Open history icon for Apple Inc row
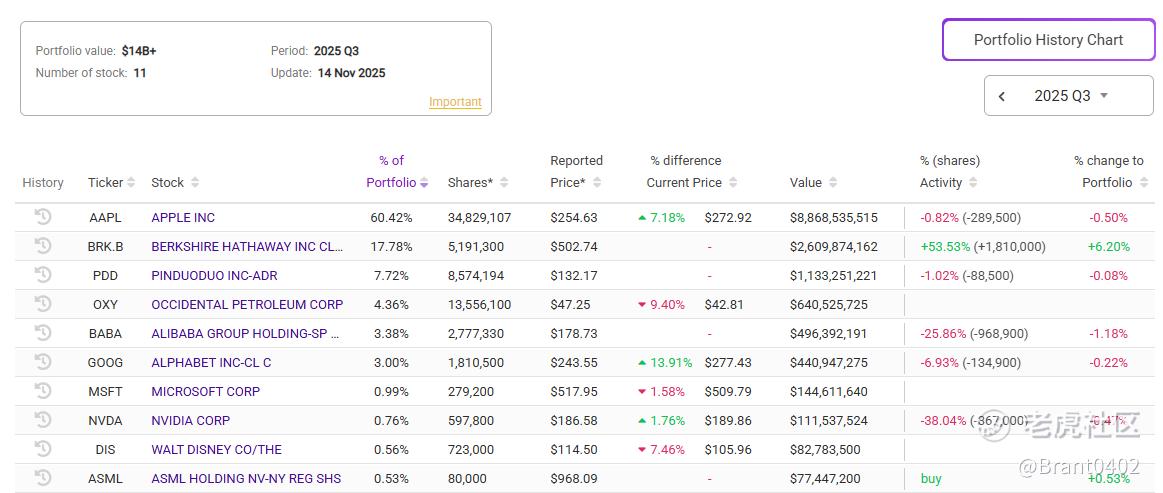 tap(42, 216)
